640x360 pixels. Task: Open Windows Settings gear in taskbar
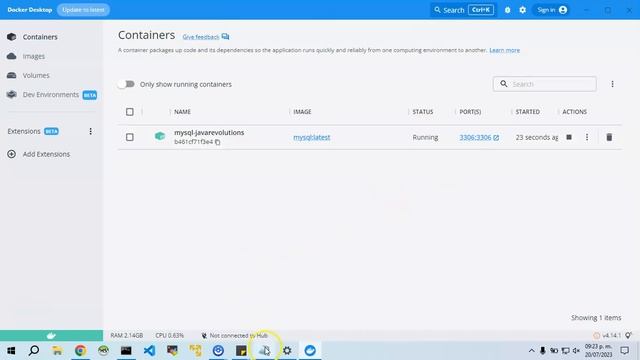[x=287, y=351]
